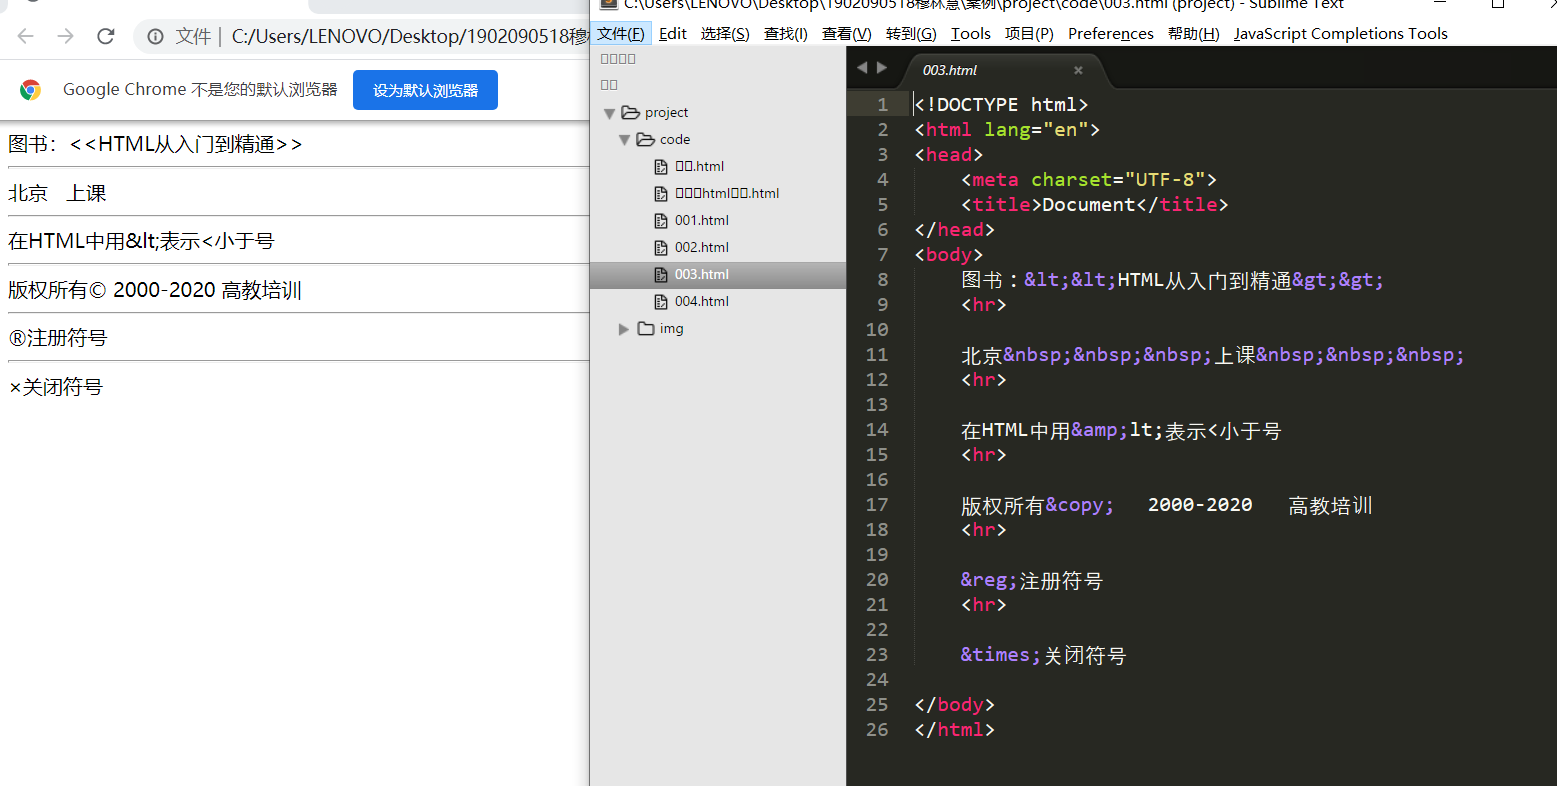Open 002.html in the sidebar
The height and width of the screenshot is (786, 1557).
pos(702,247)
